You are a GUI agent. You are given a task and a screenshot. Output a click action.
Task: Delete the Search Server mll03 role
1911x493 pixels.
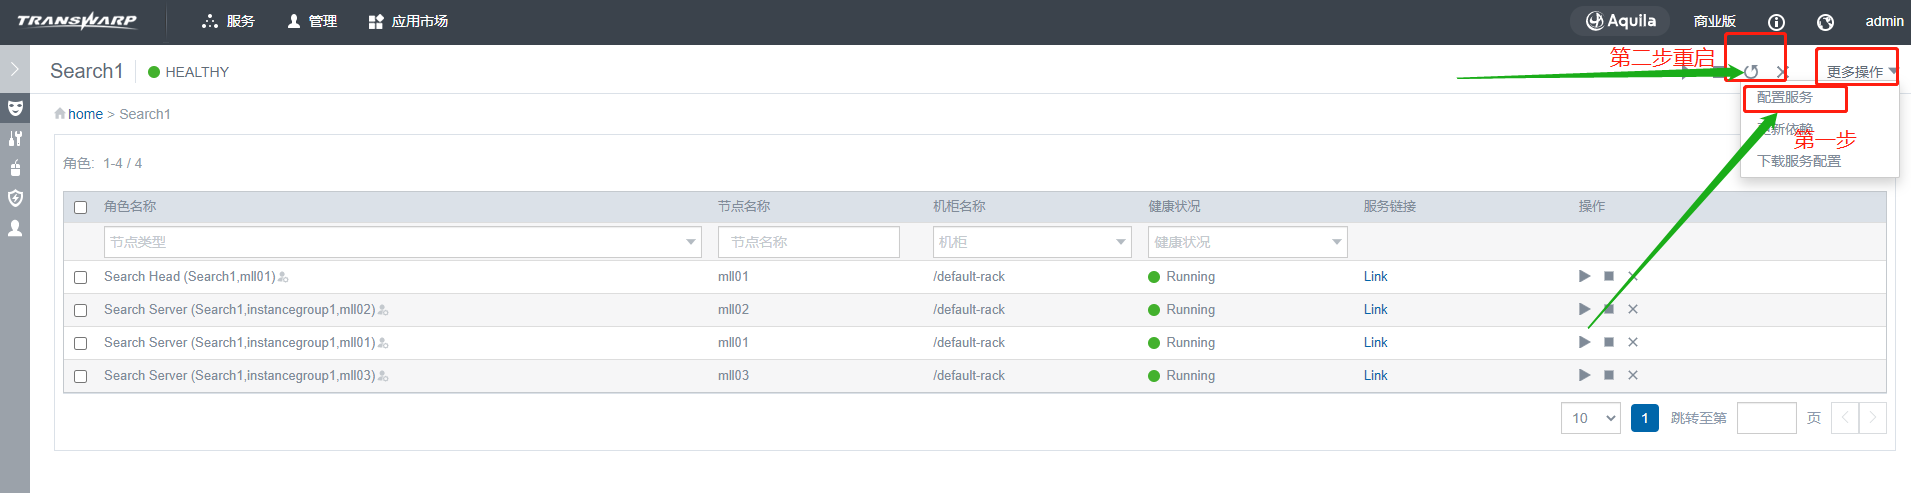pyautogui.click(x=1632, y=375)
